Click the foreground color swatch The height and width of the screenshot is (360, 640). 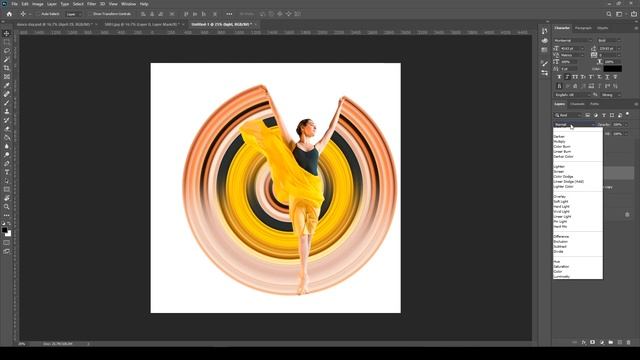(x=4, y=230)
